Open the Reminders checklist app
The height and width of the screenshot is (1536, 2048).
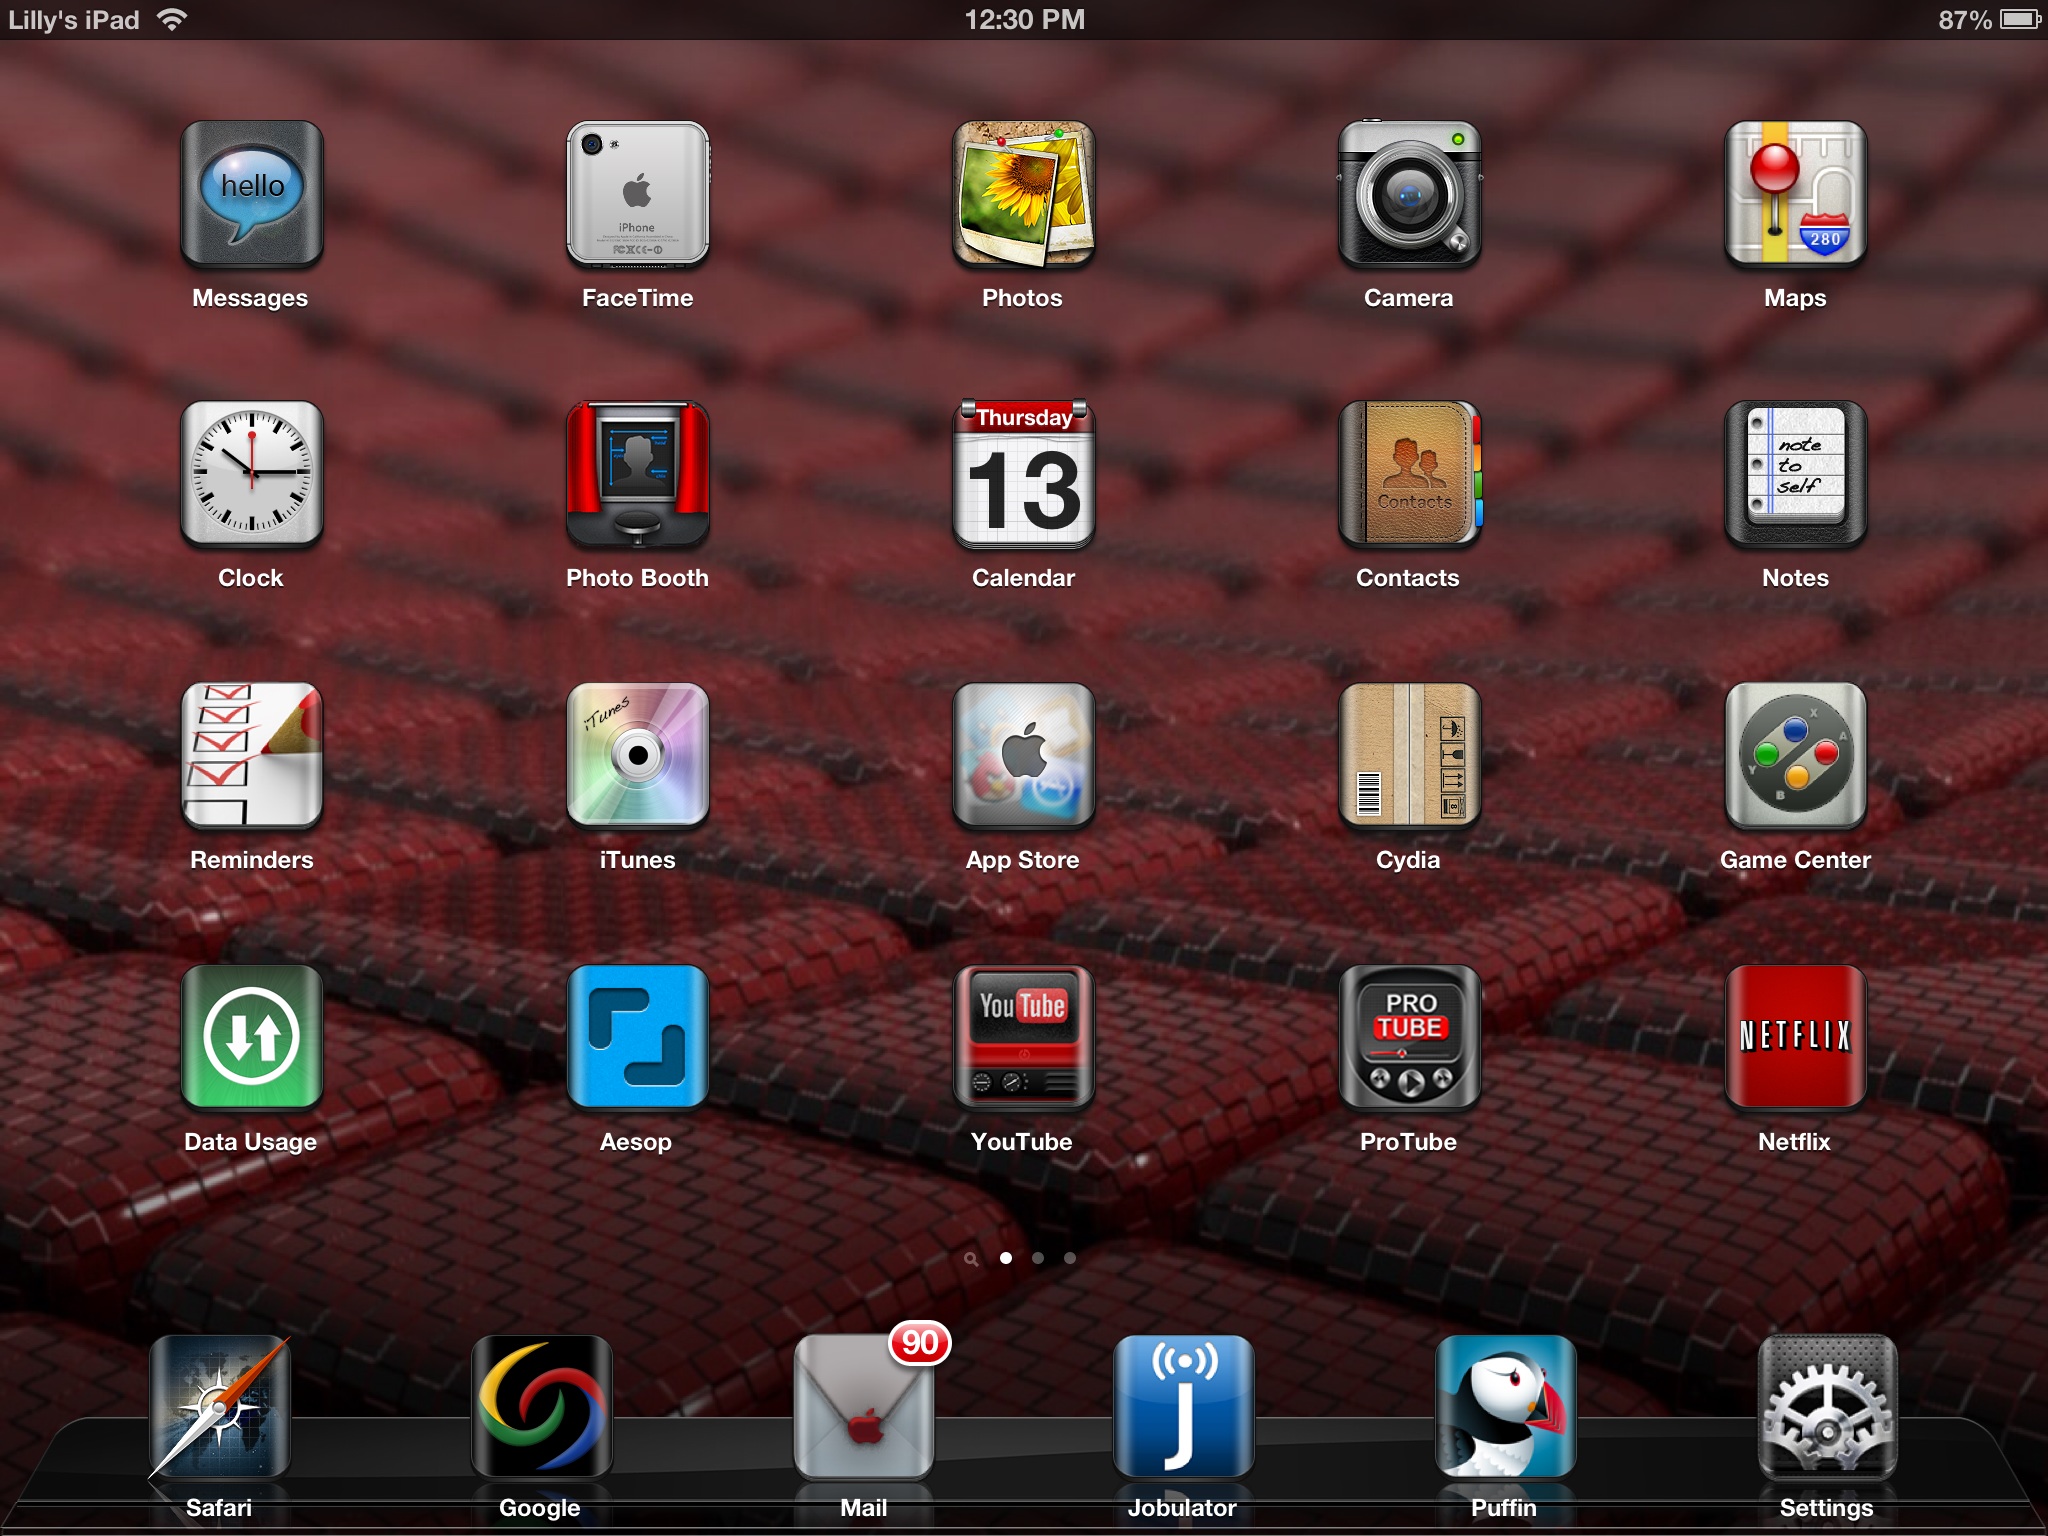point(251,755)
